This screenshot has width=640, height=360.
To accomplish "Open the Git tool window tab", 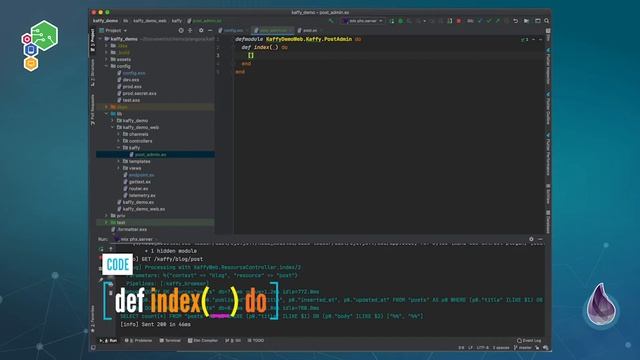I will pyautogui.click(x=233, y=340).
